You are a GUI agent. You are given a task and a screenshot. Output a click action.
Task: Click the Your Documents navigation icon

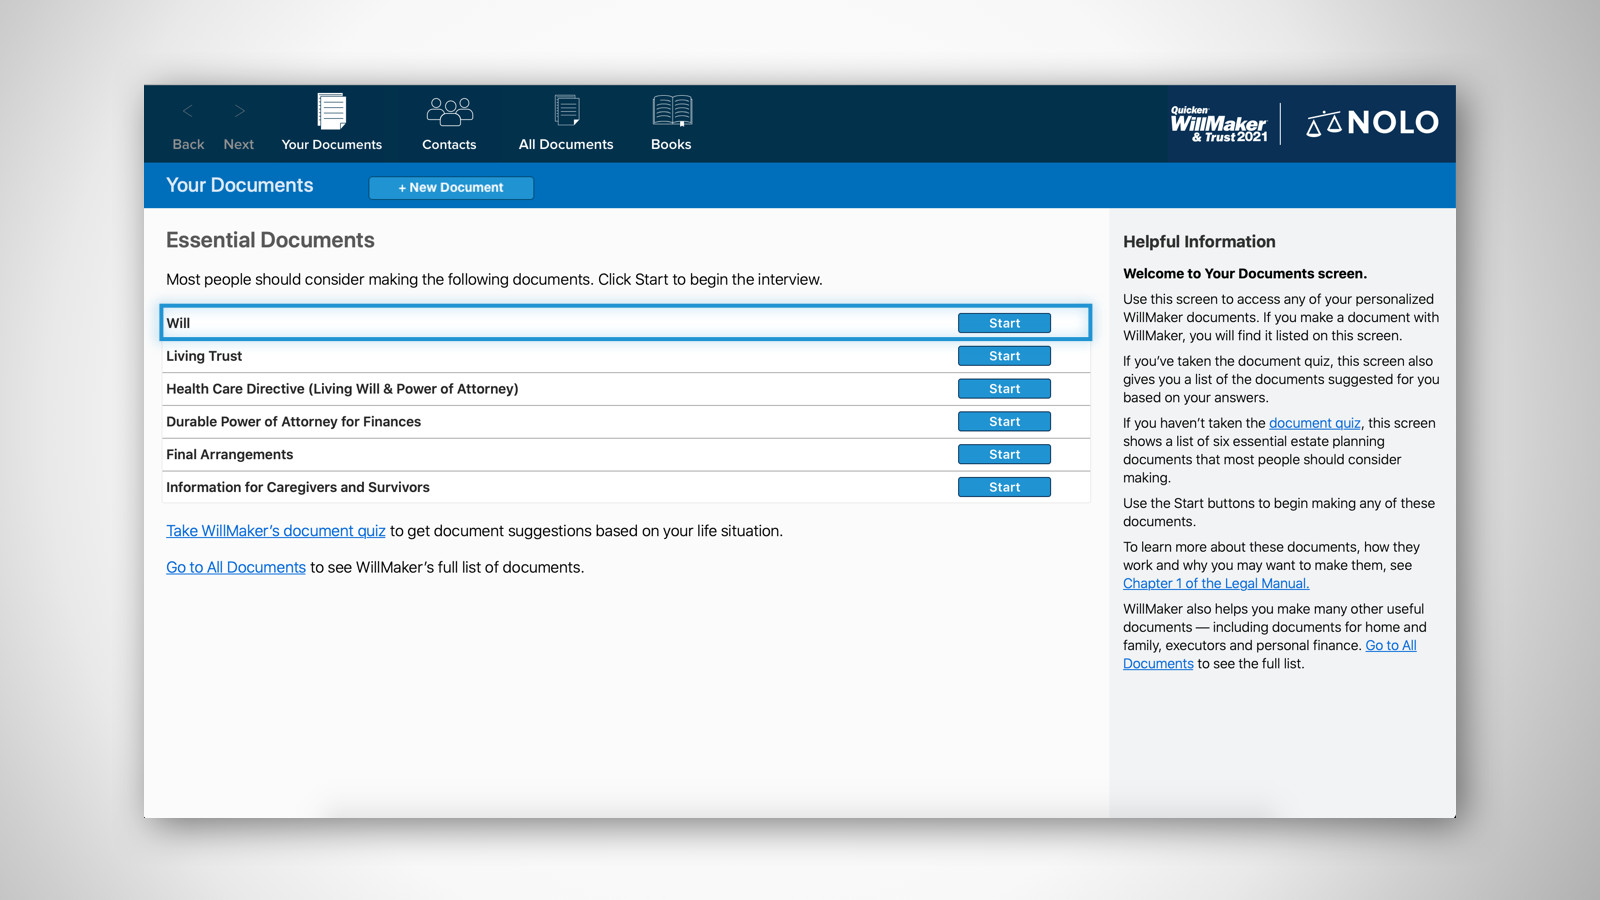pyautogui.click(x=331, y=120)
